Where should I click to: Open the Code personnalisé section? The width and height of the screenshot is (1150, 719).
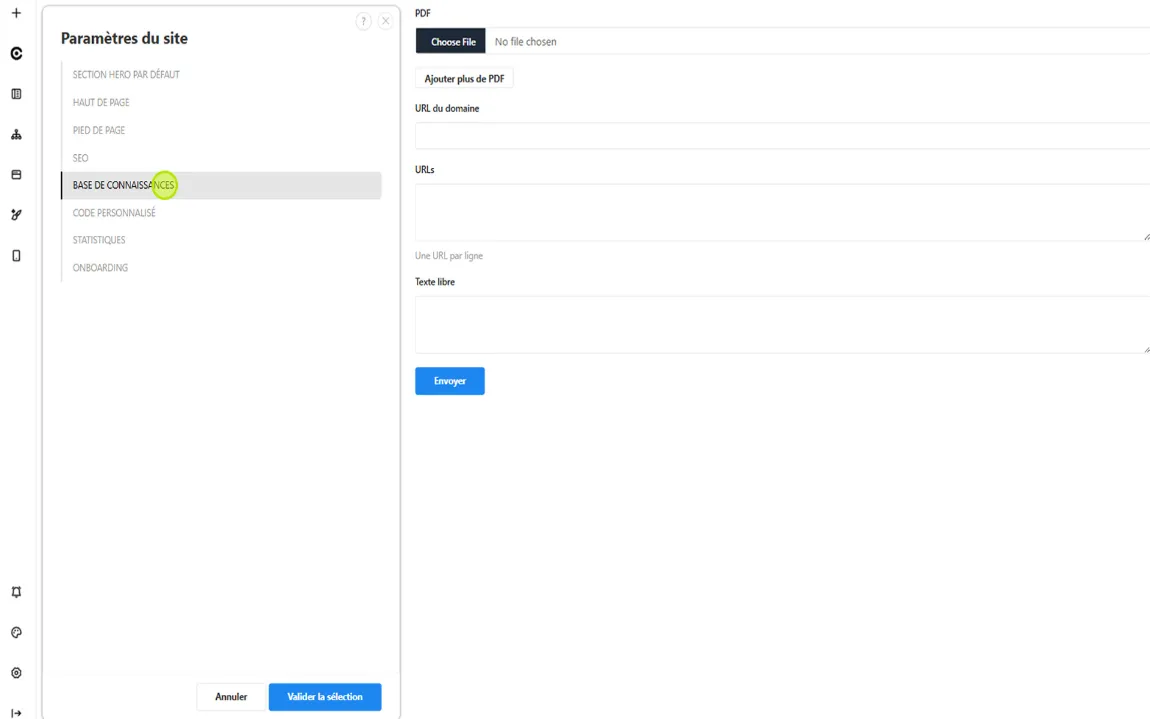114,213
